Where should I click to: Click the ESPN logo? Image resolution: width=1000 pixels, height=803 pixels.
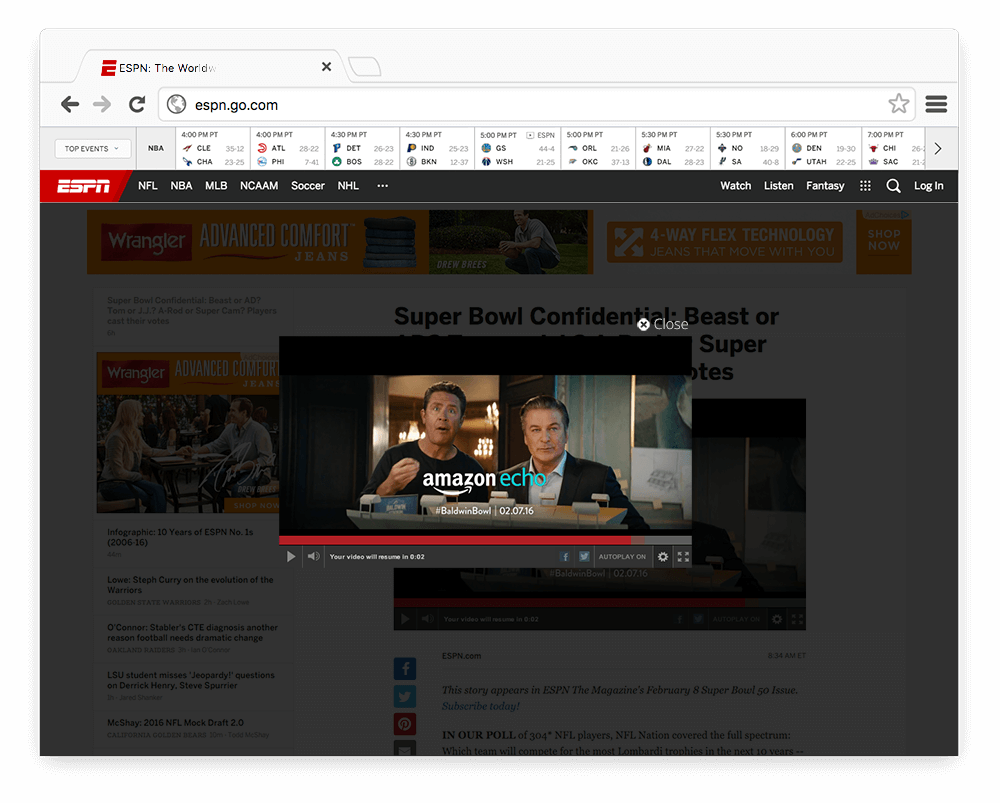click(x=84, y=186)
